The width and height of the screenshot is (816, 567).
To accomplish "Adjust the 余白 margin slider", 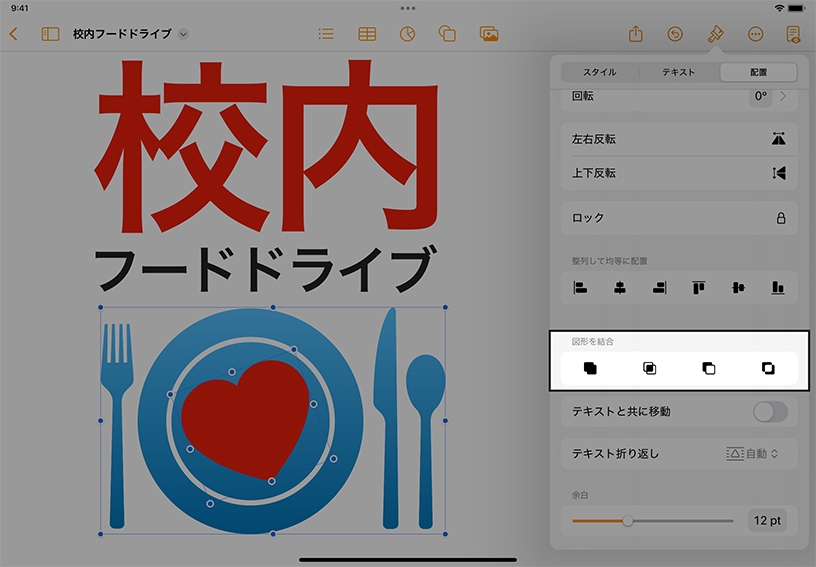I will 628,520.
